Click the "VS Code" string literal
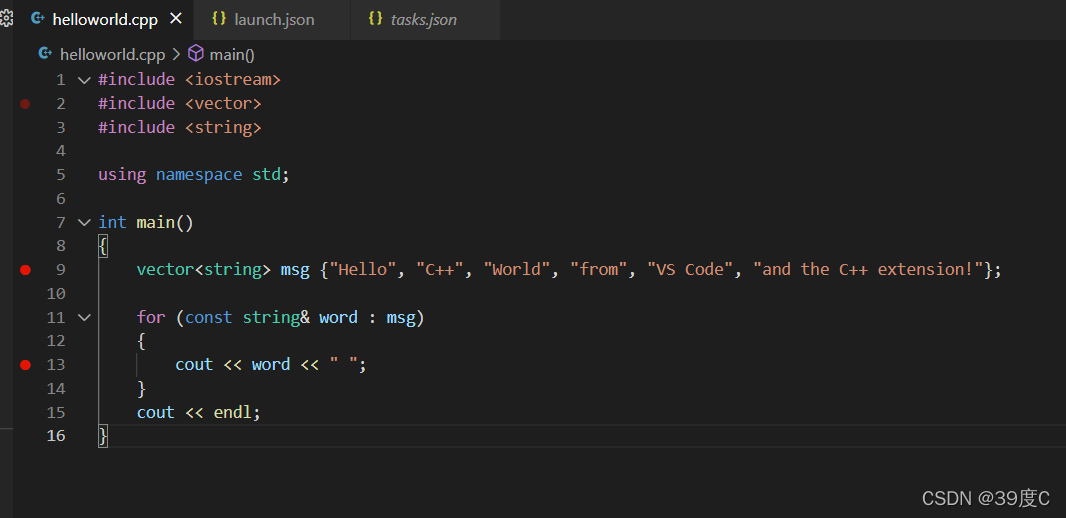The height and width of the screenshot is (518, 1066). [x=691, y=269]
